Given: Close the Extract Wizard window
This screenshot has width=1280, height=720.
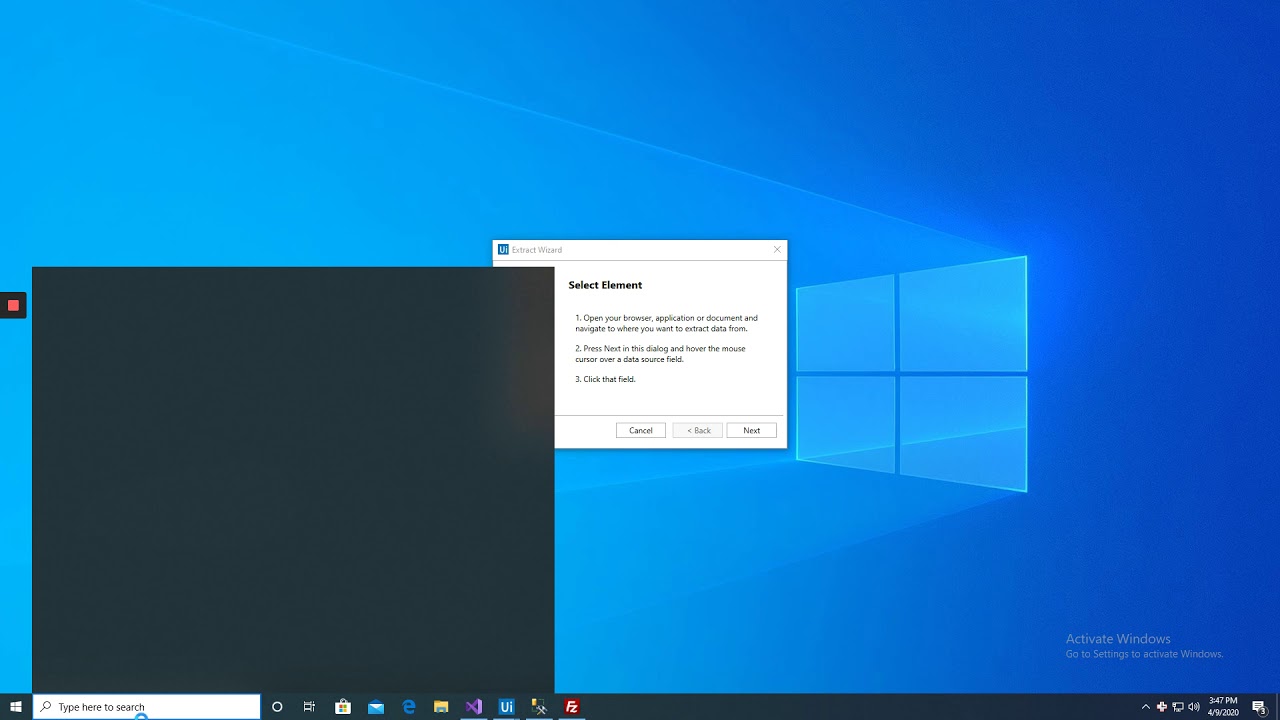Looking at the screenshot, I should 777,250.
